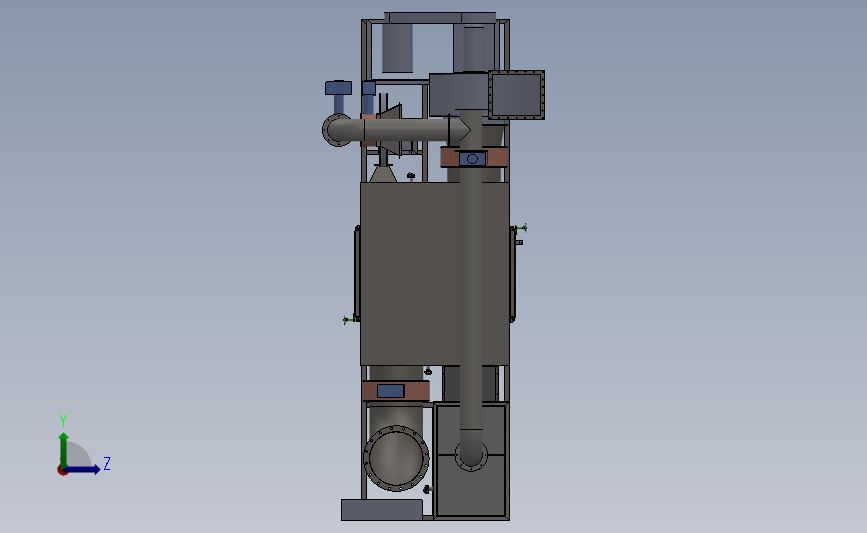
Task: Select the small pipe end flange at bottom right
Action: [x=471, y=456]
